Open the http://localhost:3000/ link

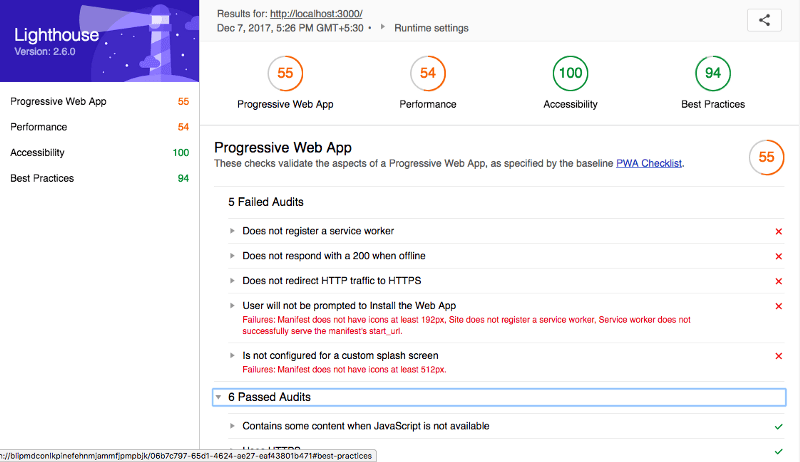pyautogui.click(x=316, y=14)
